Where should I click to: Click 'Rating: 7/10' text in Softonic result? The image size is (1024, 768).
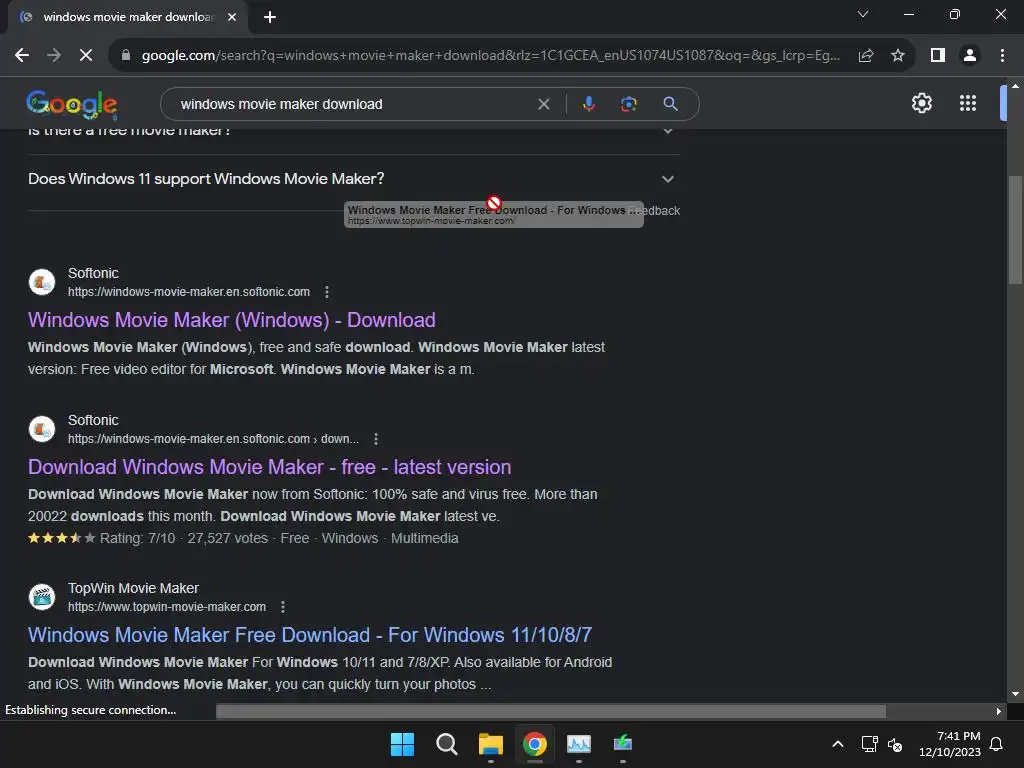point(138,538)
